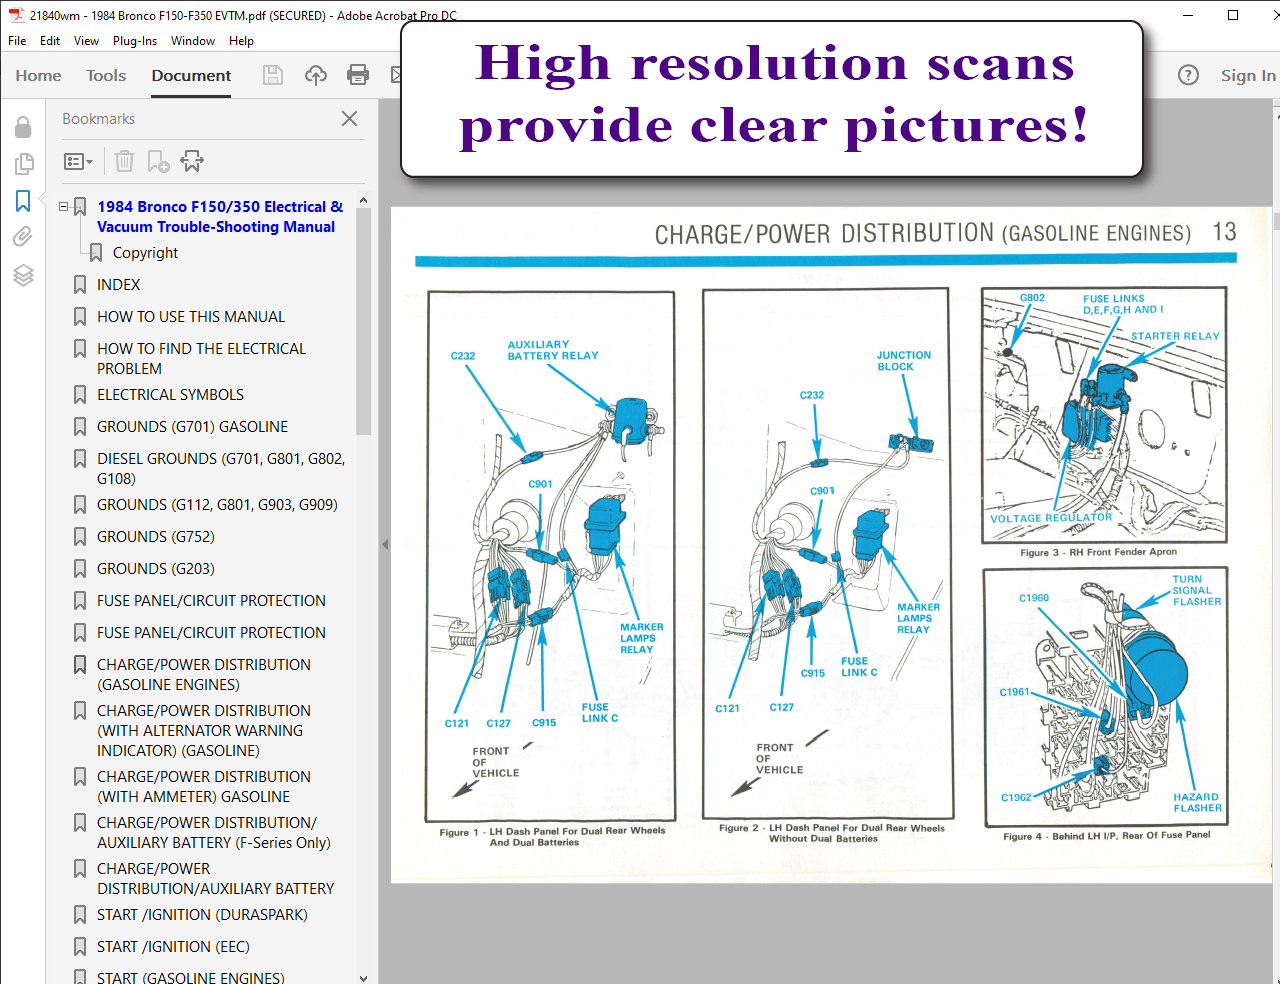Viewport: 1280px width, 984px height.
Task: Open the Window menu
Action: coord(193,41)
